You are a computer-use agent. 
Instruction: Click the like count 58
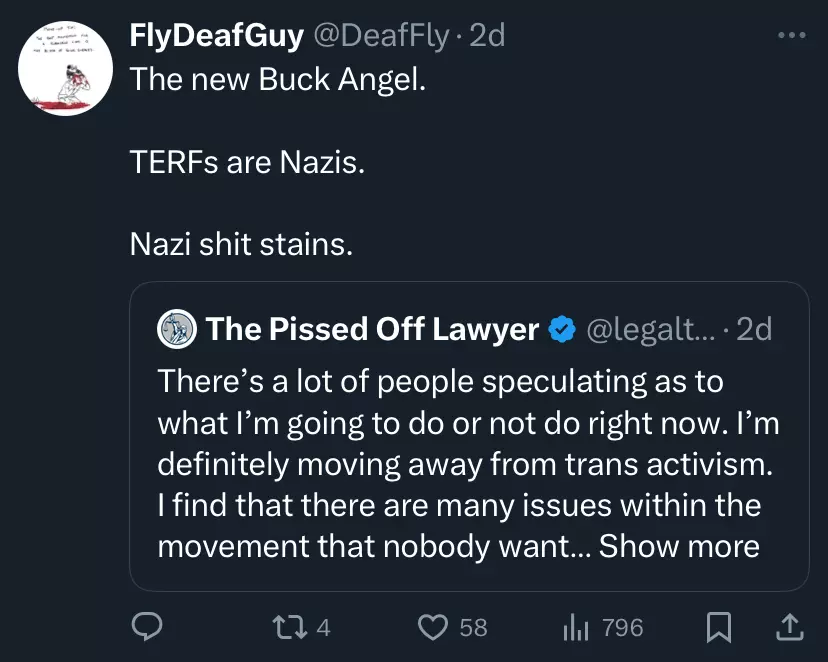[473, 628]
